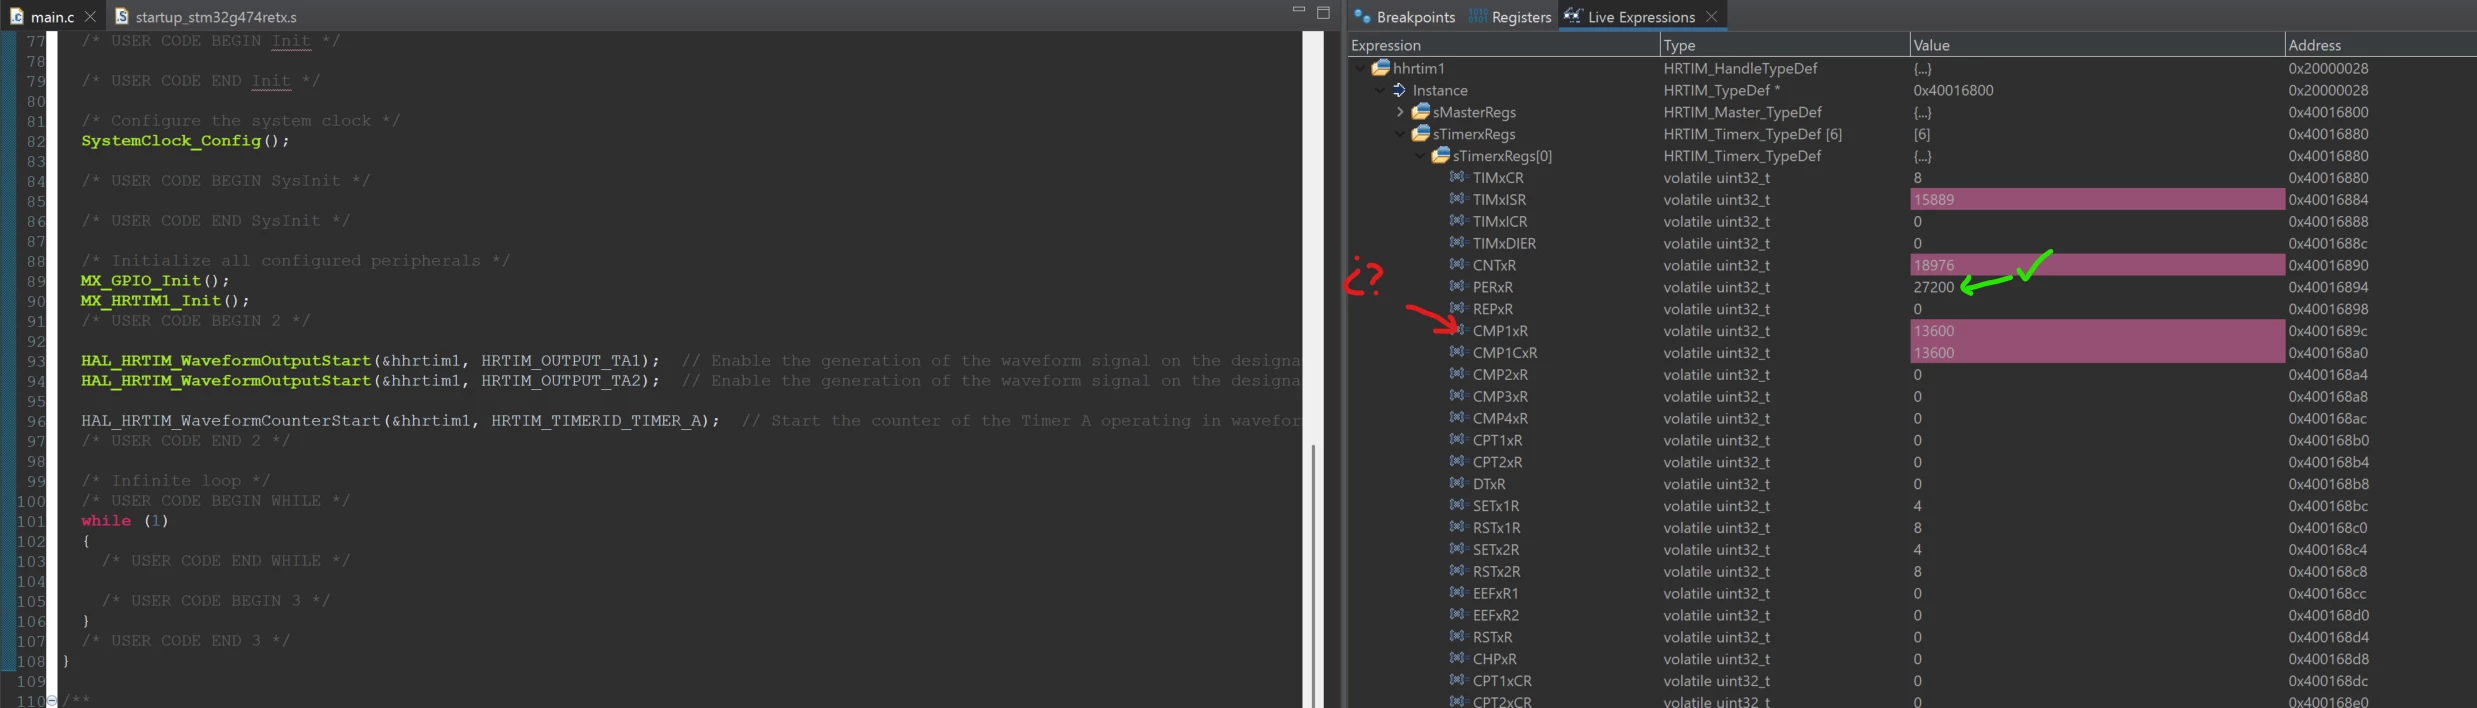Image resolution: width=2477 pixels, height=708 pixels.
Task: Select the TIMxISR value 15889
Action: click(x=1933, y=200)
